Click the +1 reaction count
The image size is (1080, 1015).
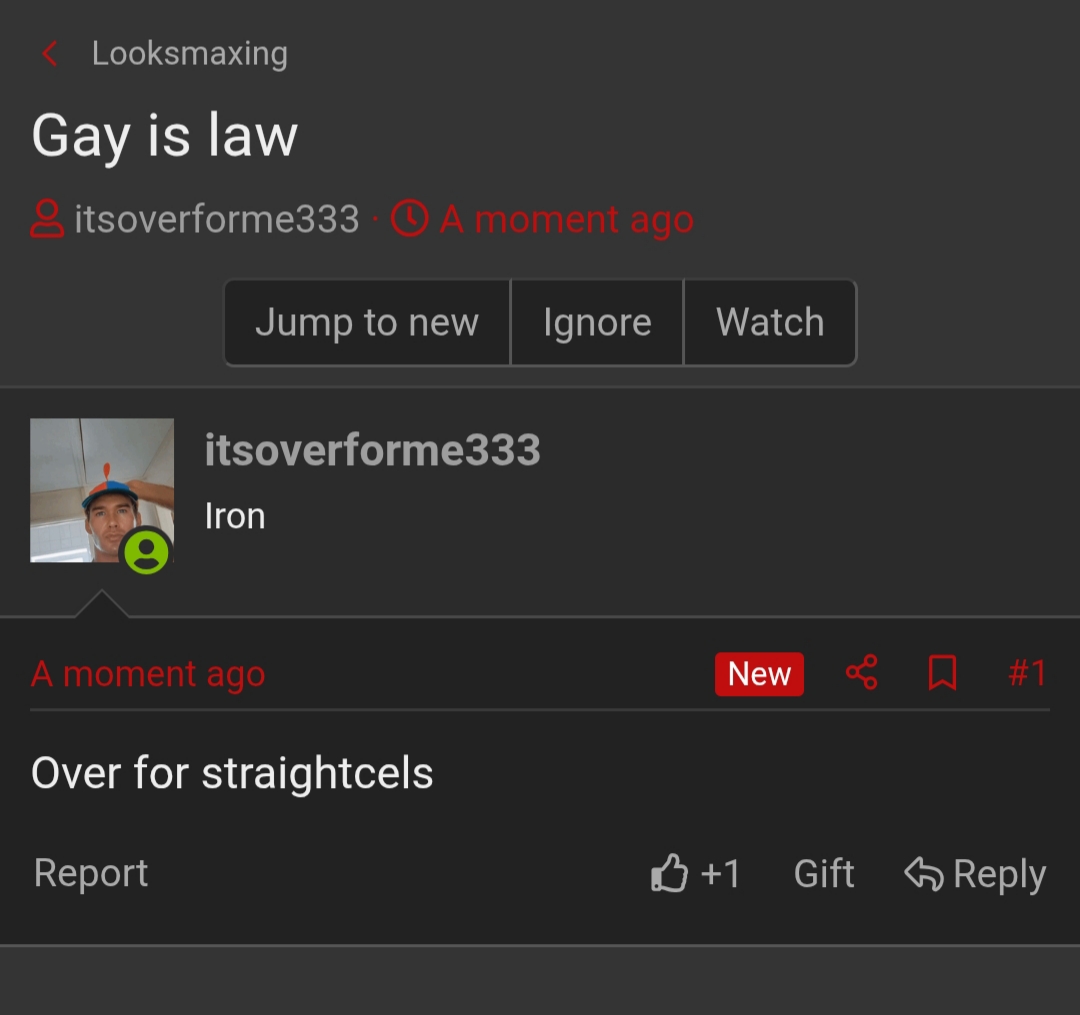tap(720, 874)
